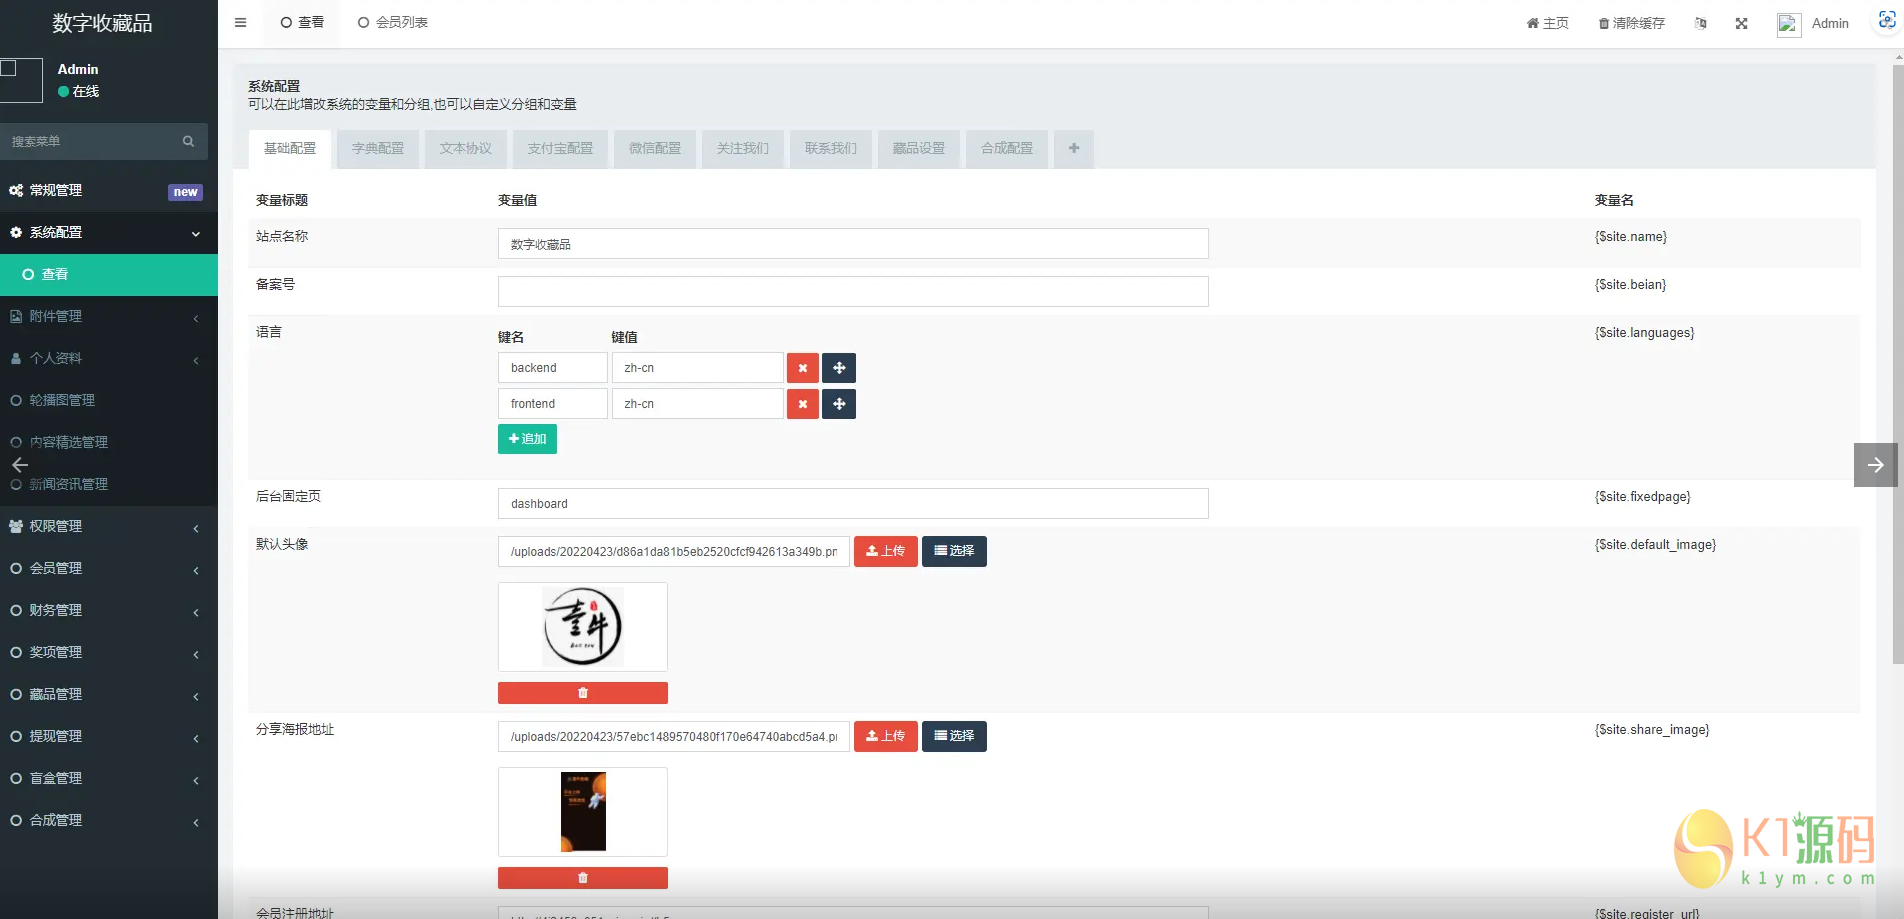Delete the backend language row

pyautogui.click(x=803, y=368)
